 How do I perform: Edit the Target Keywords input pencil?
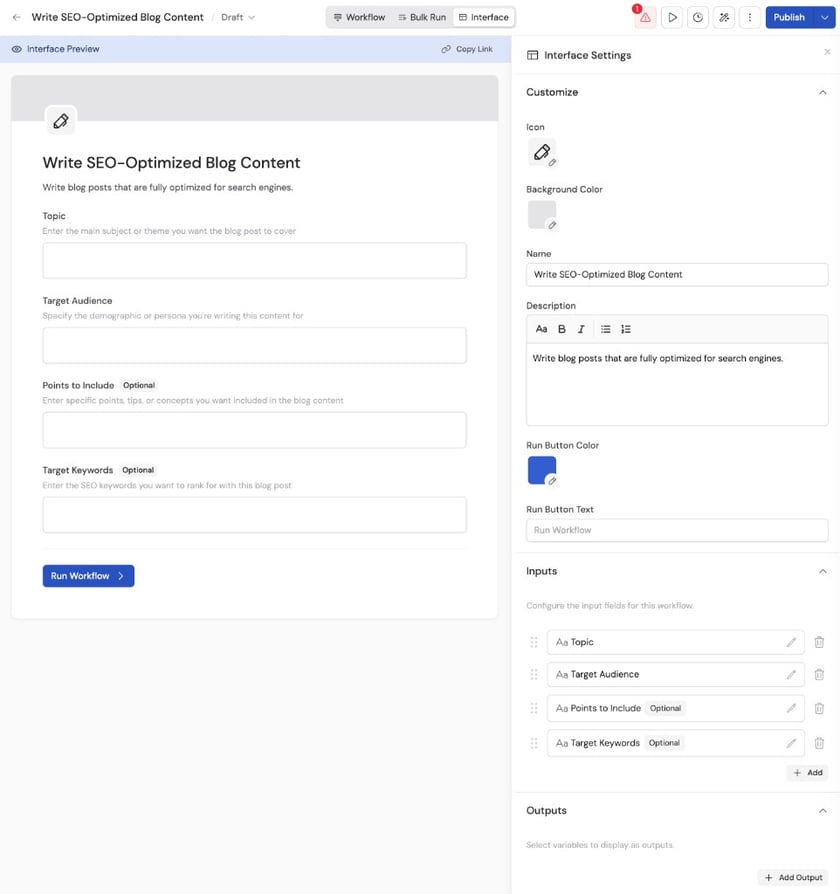[x=791, y=743]
